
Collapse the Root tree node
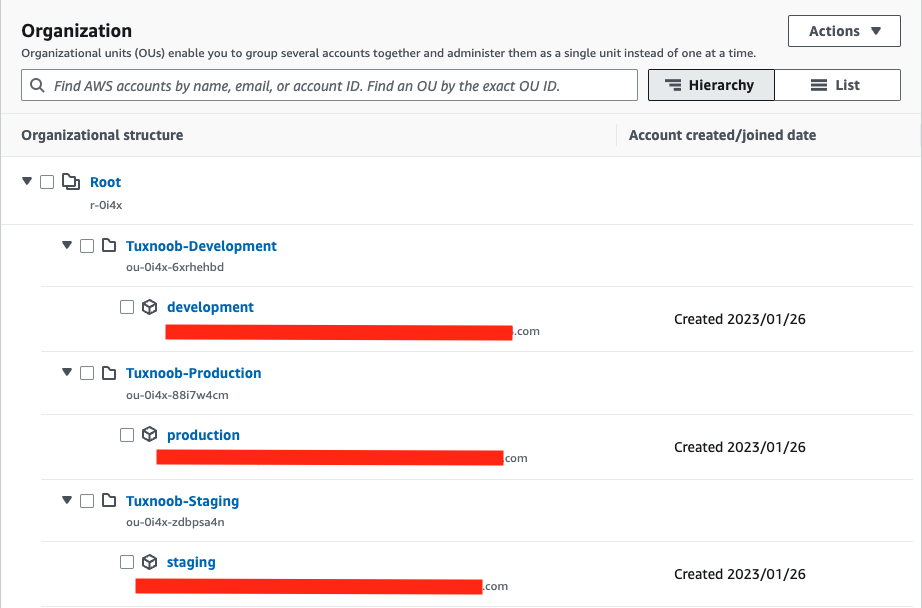coord(27,182)
